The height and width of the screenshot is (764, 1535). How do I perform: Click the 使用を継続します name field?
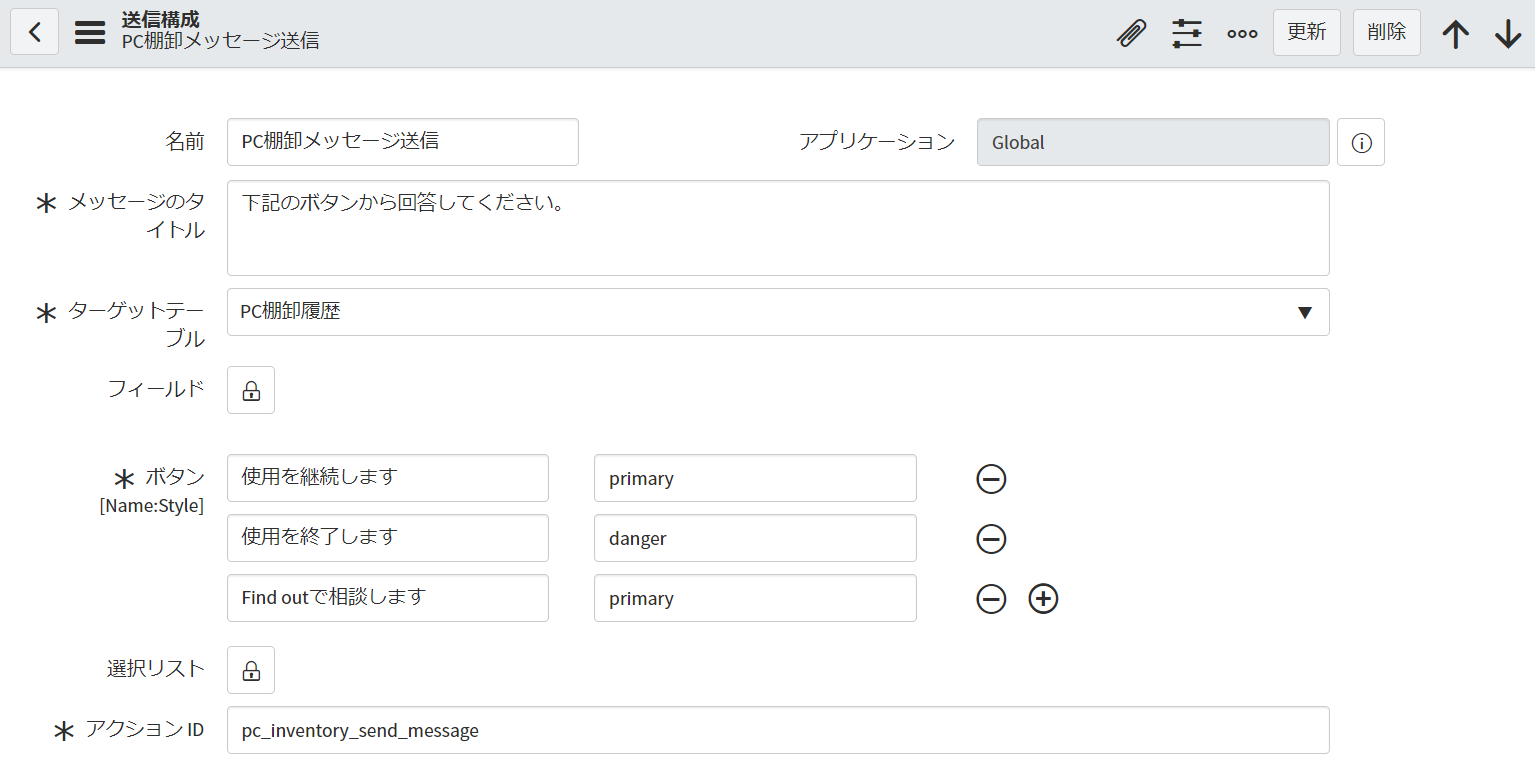[x=388, y=478]
